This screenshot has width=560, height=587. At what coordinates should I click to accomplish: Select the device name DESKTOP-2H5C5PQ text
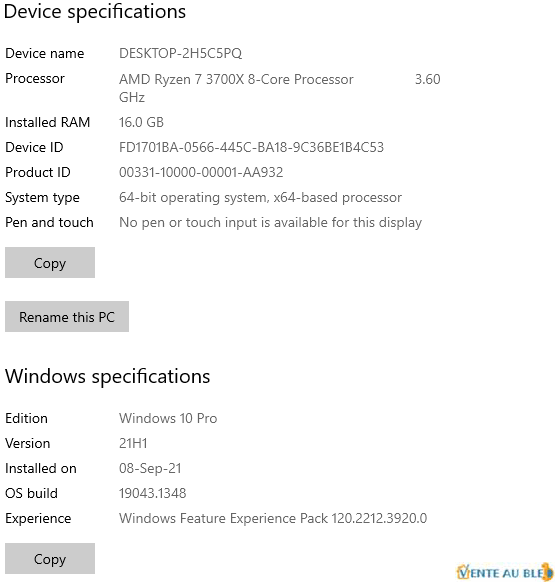(x=180, y=53)
